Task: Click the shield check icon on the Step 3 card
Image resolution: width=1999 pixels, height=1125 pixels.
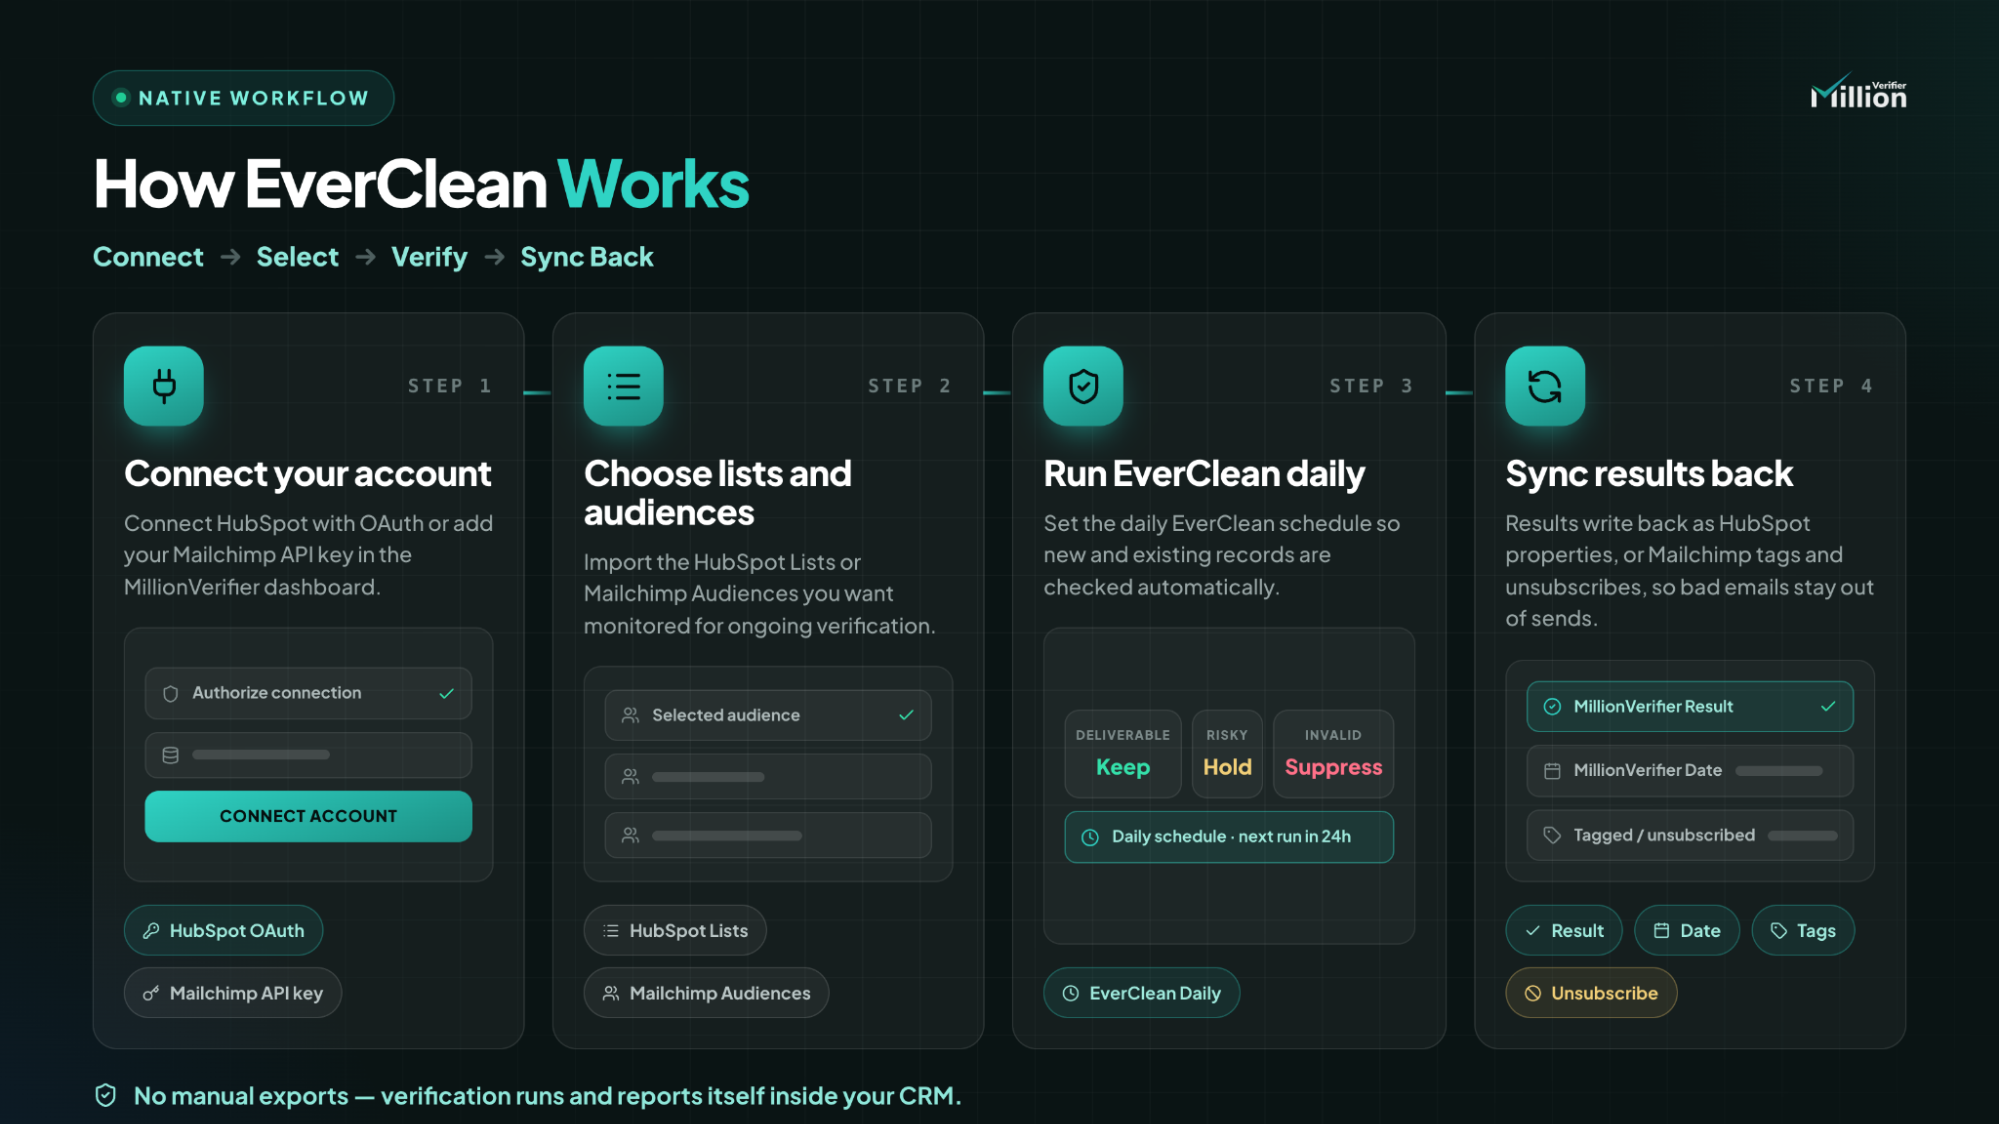Action: [x=1084, y=386]
